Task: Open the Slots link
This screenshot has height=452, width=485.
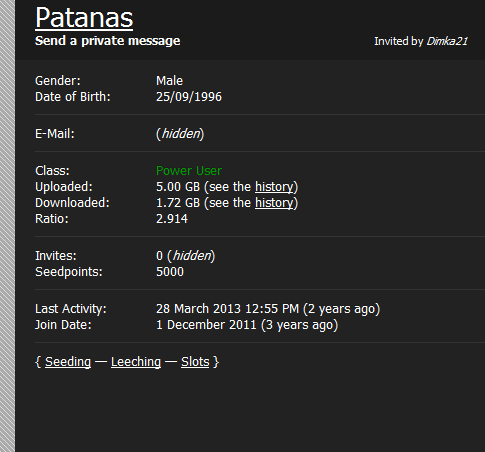Action: click(x=195, y=362)
